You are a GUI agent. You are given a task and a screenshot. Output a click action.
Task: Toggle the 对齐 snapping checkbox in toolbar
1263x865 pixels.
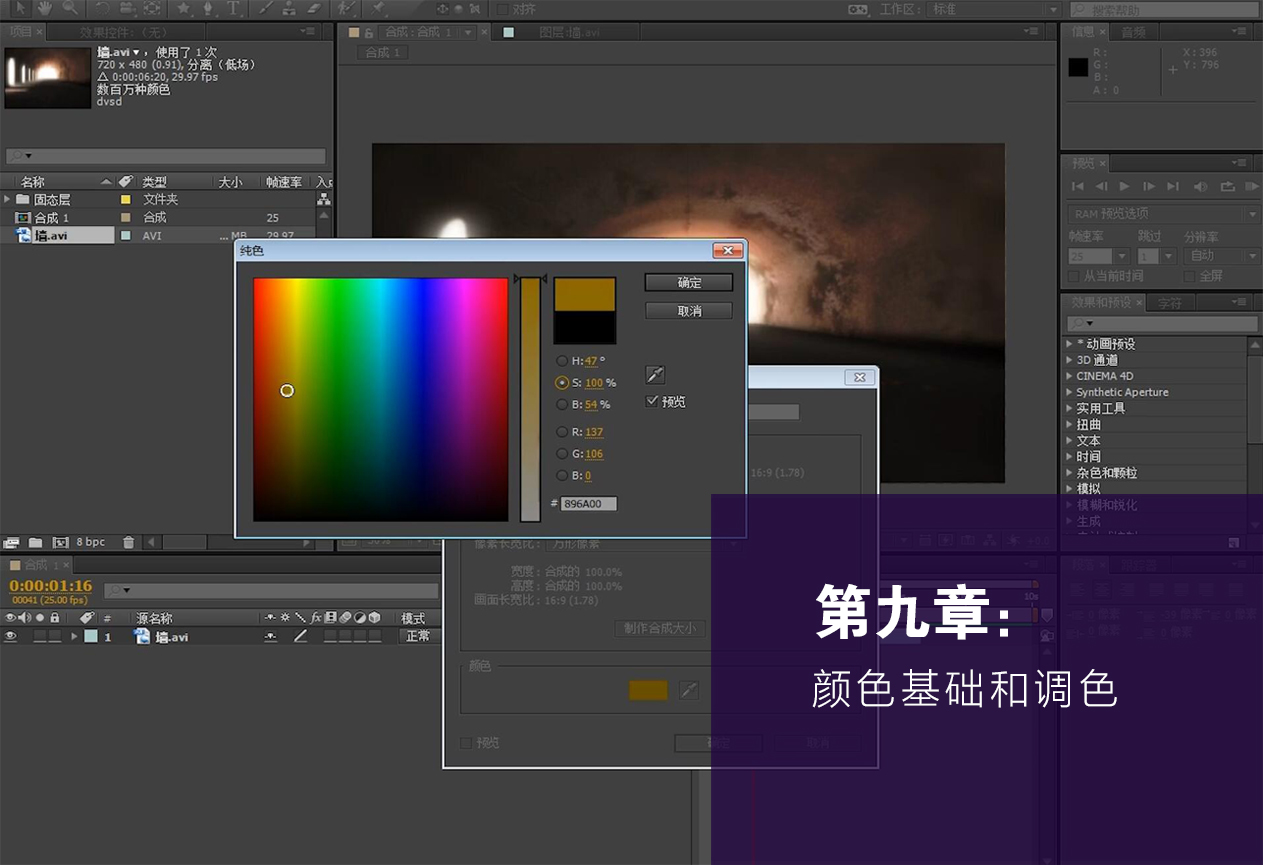[x=501, y=9]
